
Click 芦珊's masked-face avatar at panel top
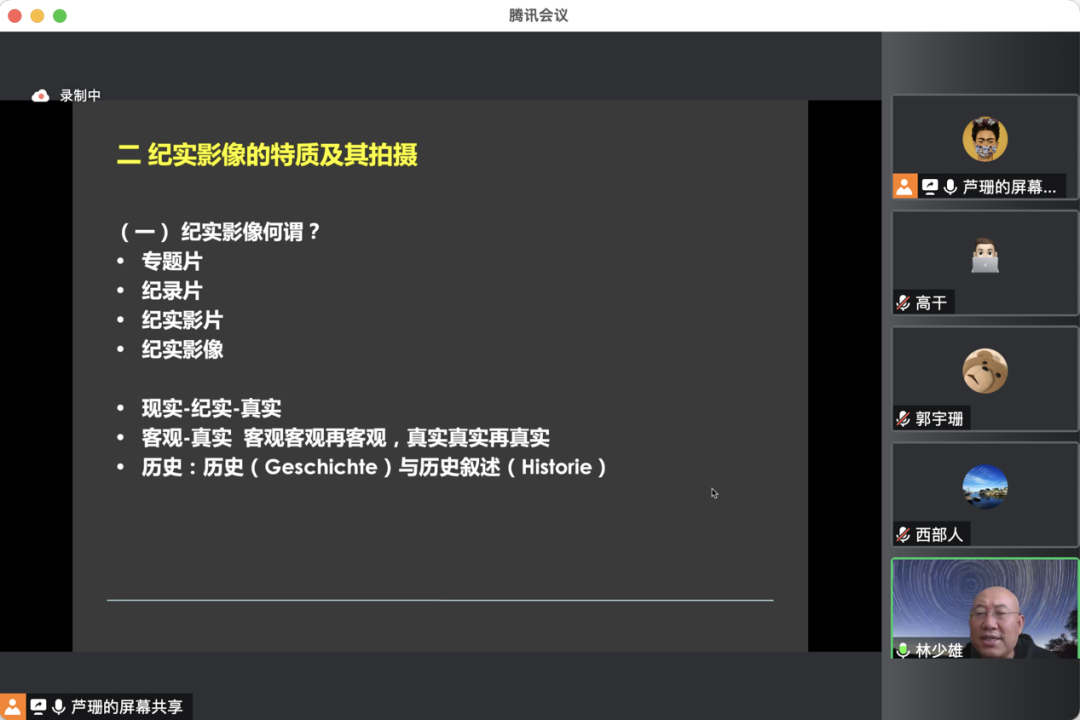coord(984,138)
